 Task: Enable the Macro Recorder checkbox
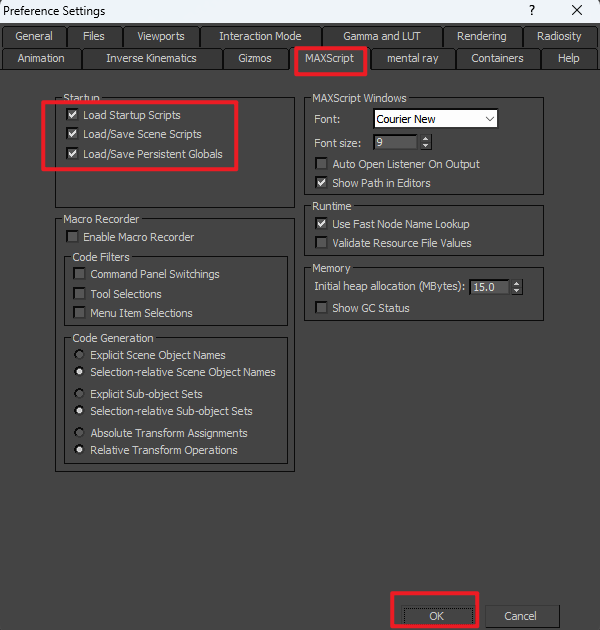pos(72,237)
